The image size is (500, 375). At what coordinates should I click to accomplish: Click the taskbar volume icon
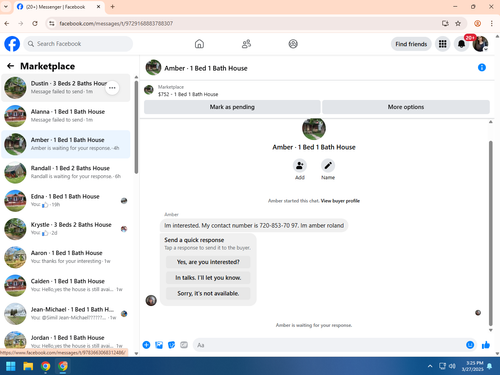(452, 366)
